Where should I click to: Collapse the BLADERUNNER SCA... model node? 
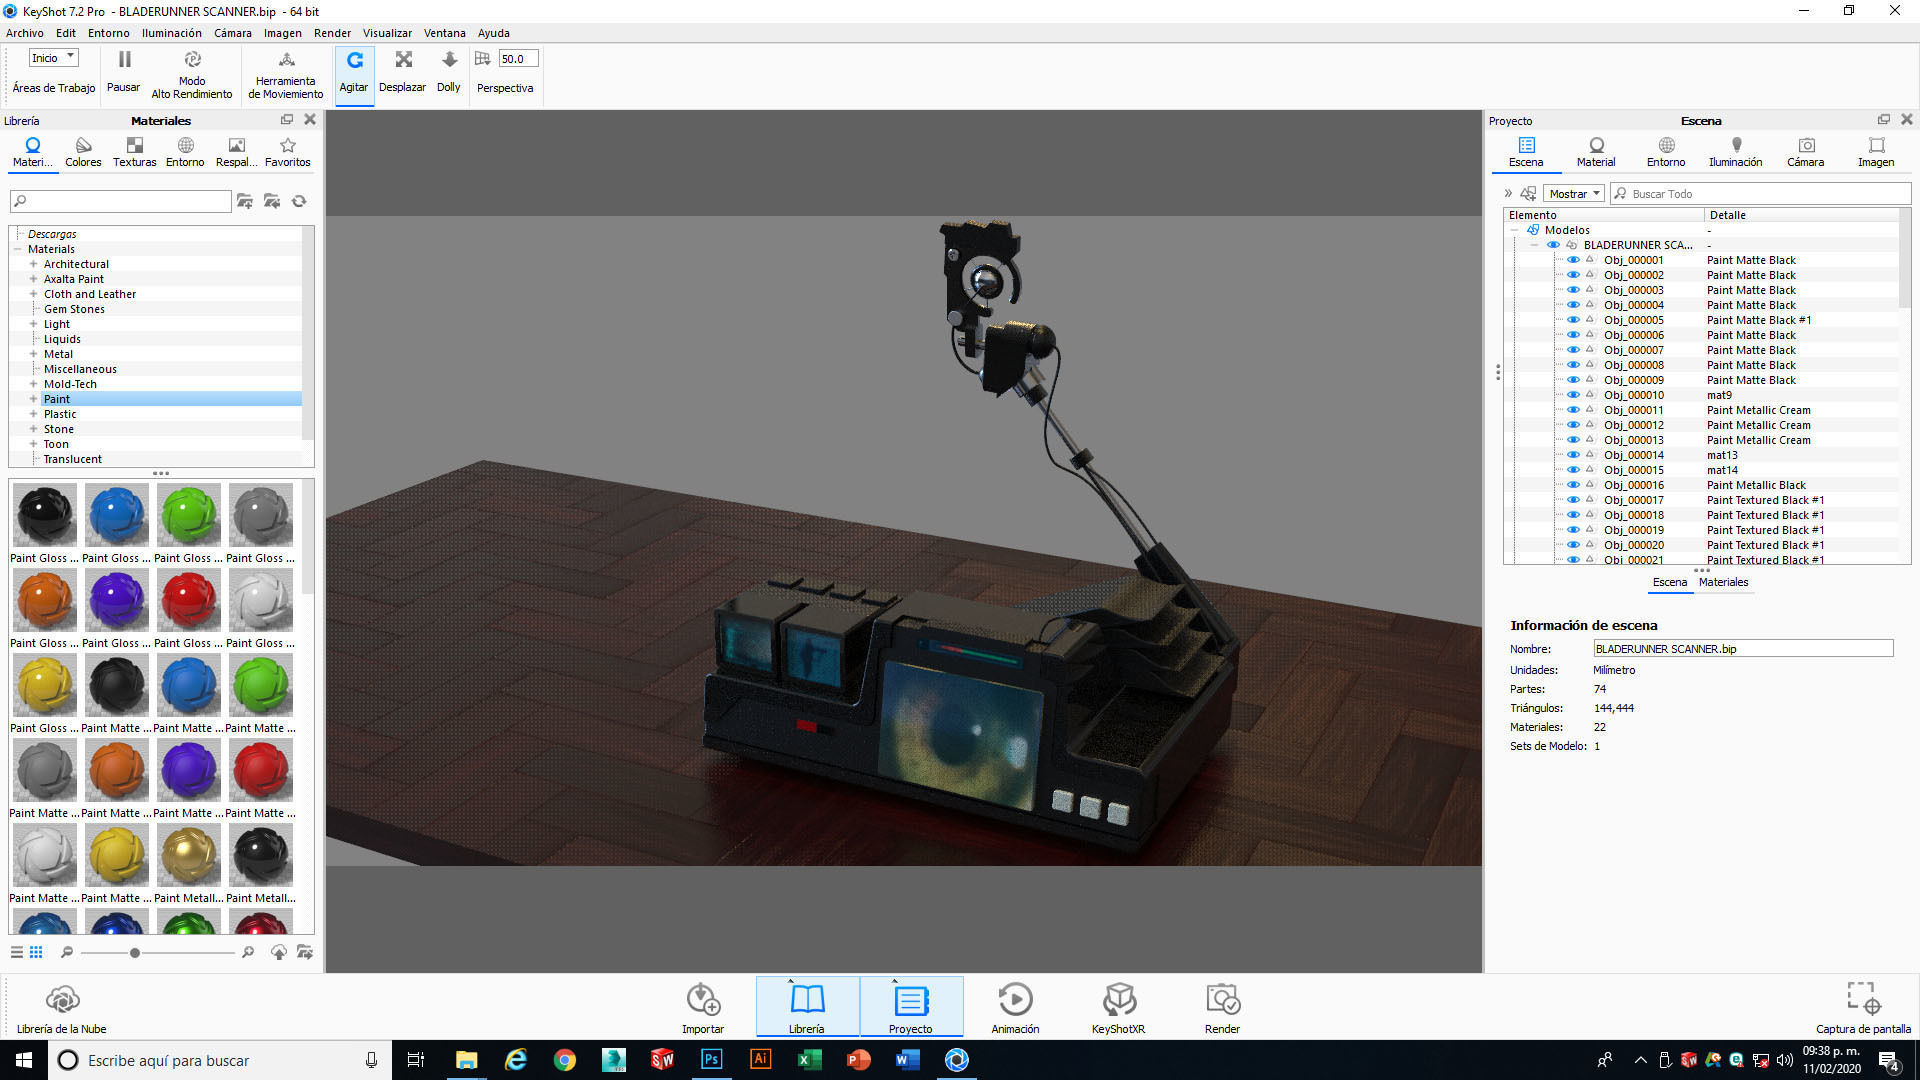(1535, 245)
